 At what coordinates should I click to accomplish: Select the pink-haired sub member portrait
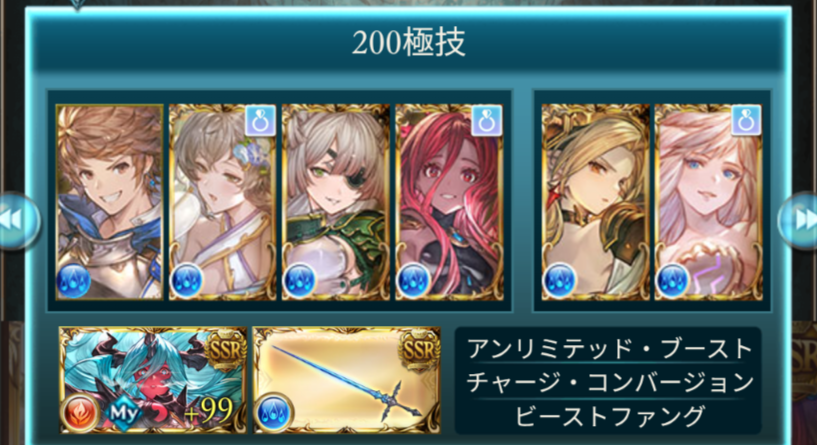709,202
